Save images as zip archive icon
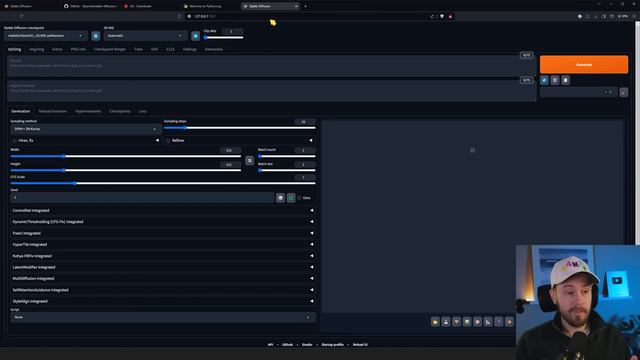 click(456, 322)
